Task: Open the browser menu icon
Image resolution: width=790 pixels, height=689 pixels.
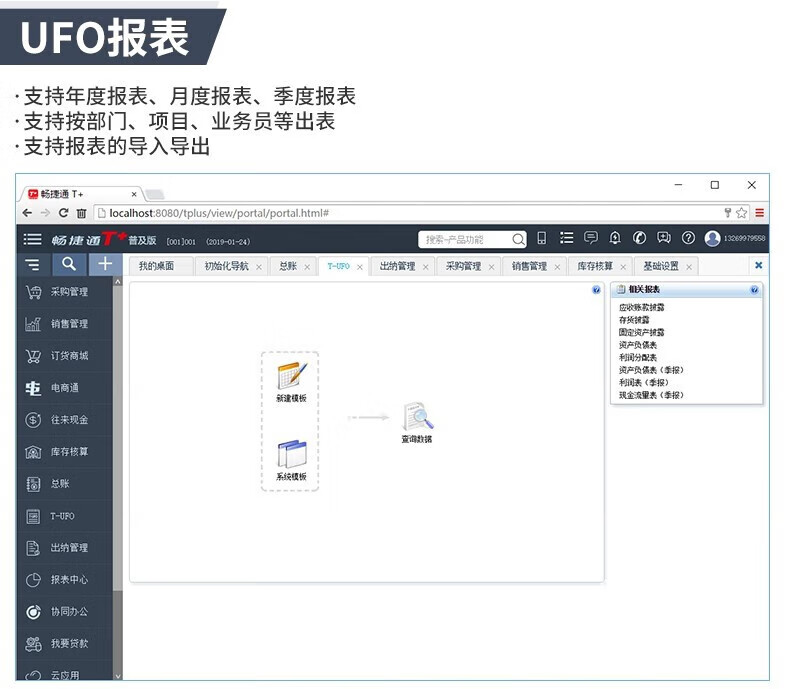Action: [x=759, y=213]
